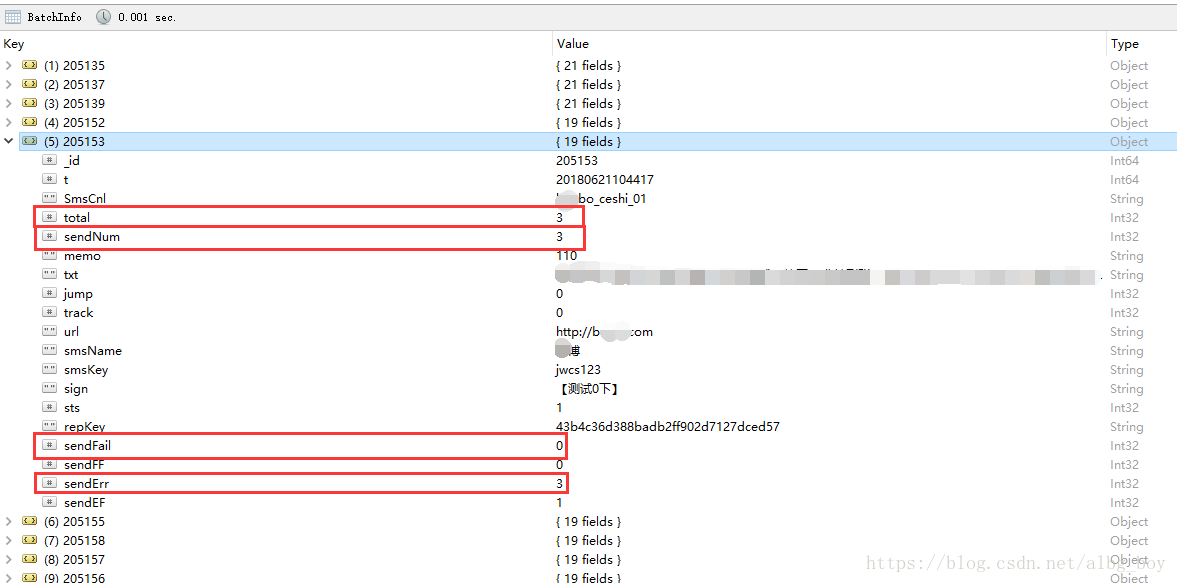
Task: Select the BatchInfo collection label
Action: 54,17
